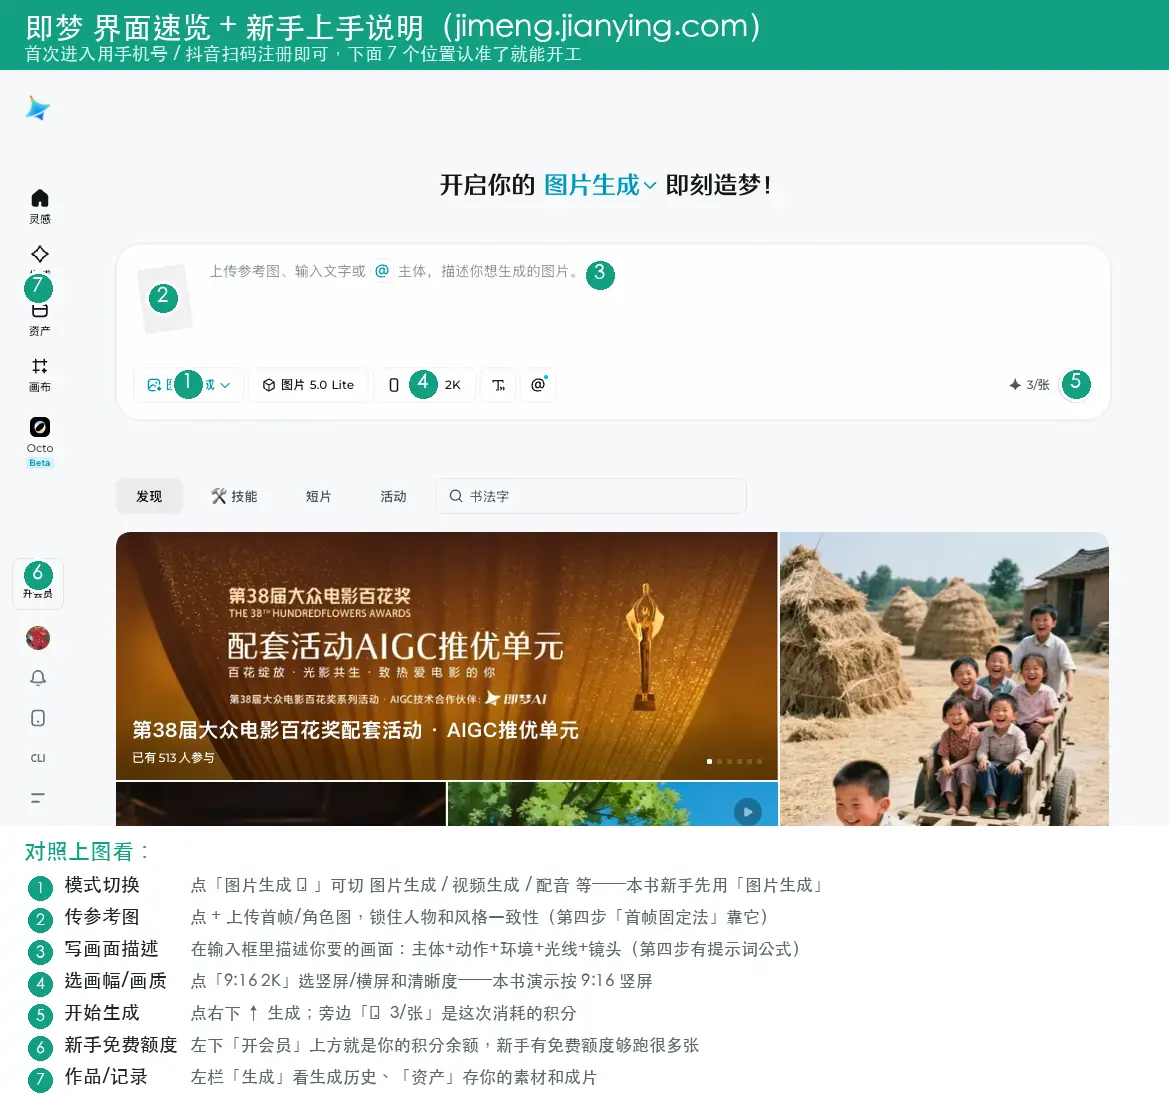Screen dimensions: 1169x1096
Task: Click the mobile app phone icon
Action: (x=38, y=718)
